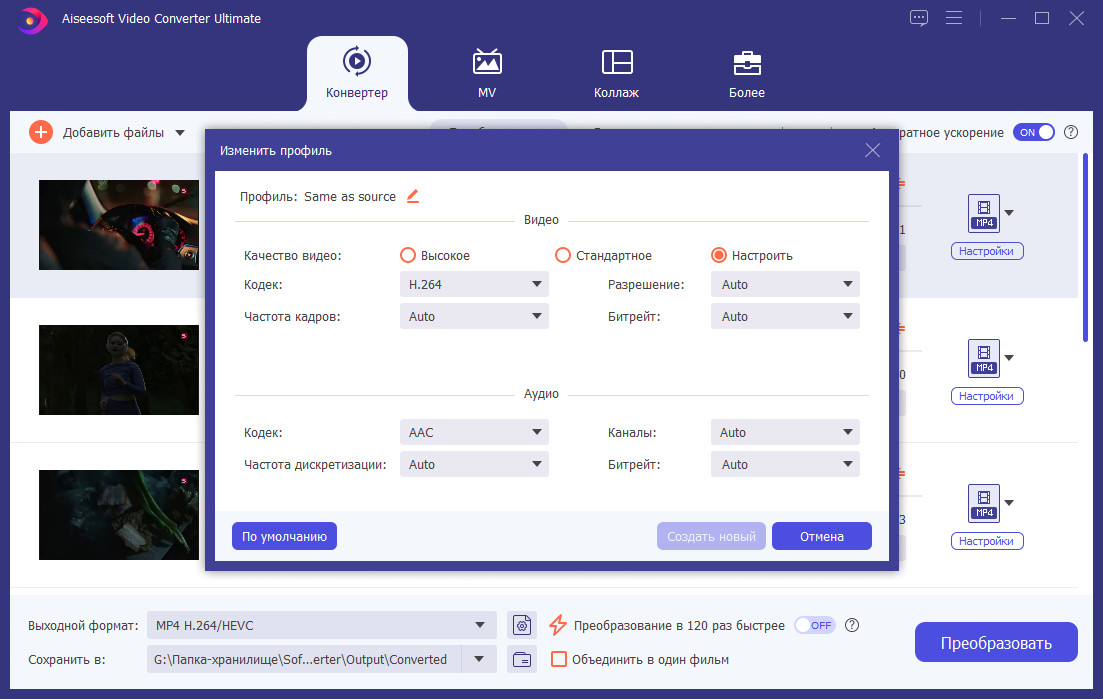
Task: Click the output format settings gear icon
Action: (521, 624)
